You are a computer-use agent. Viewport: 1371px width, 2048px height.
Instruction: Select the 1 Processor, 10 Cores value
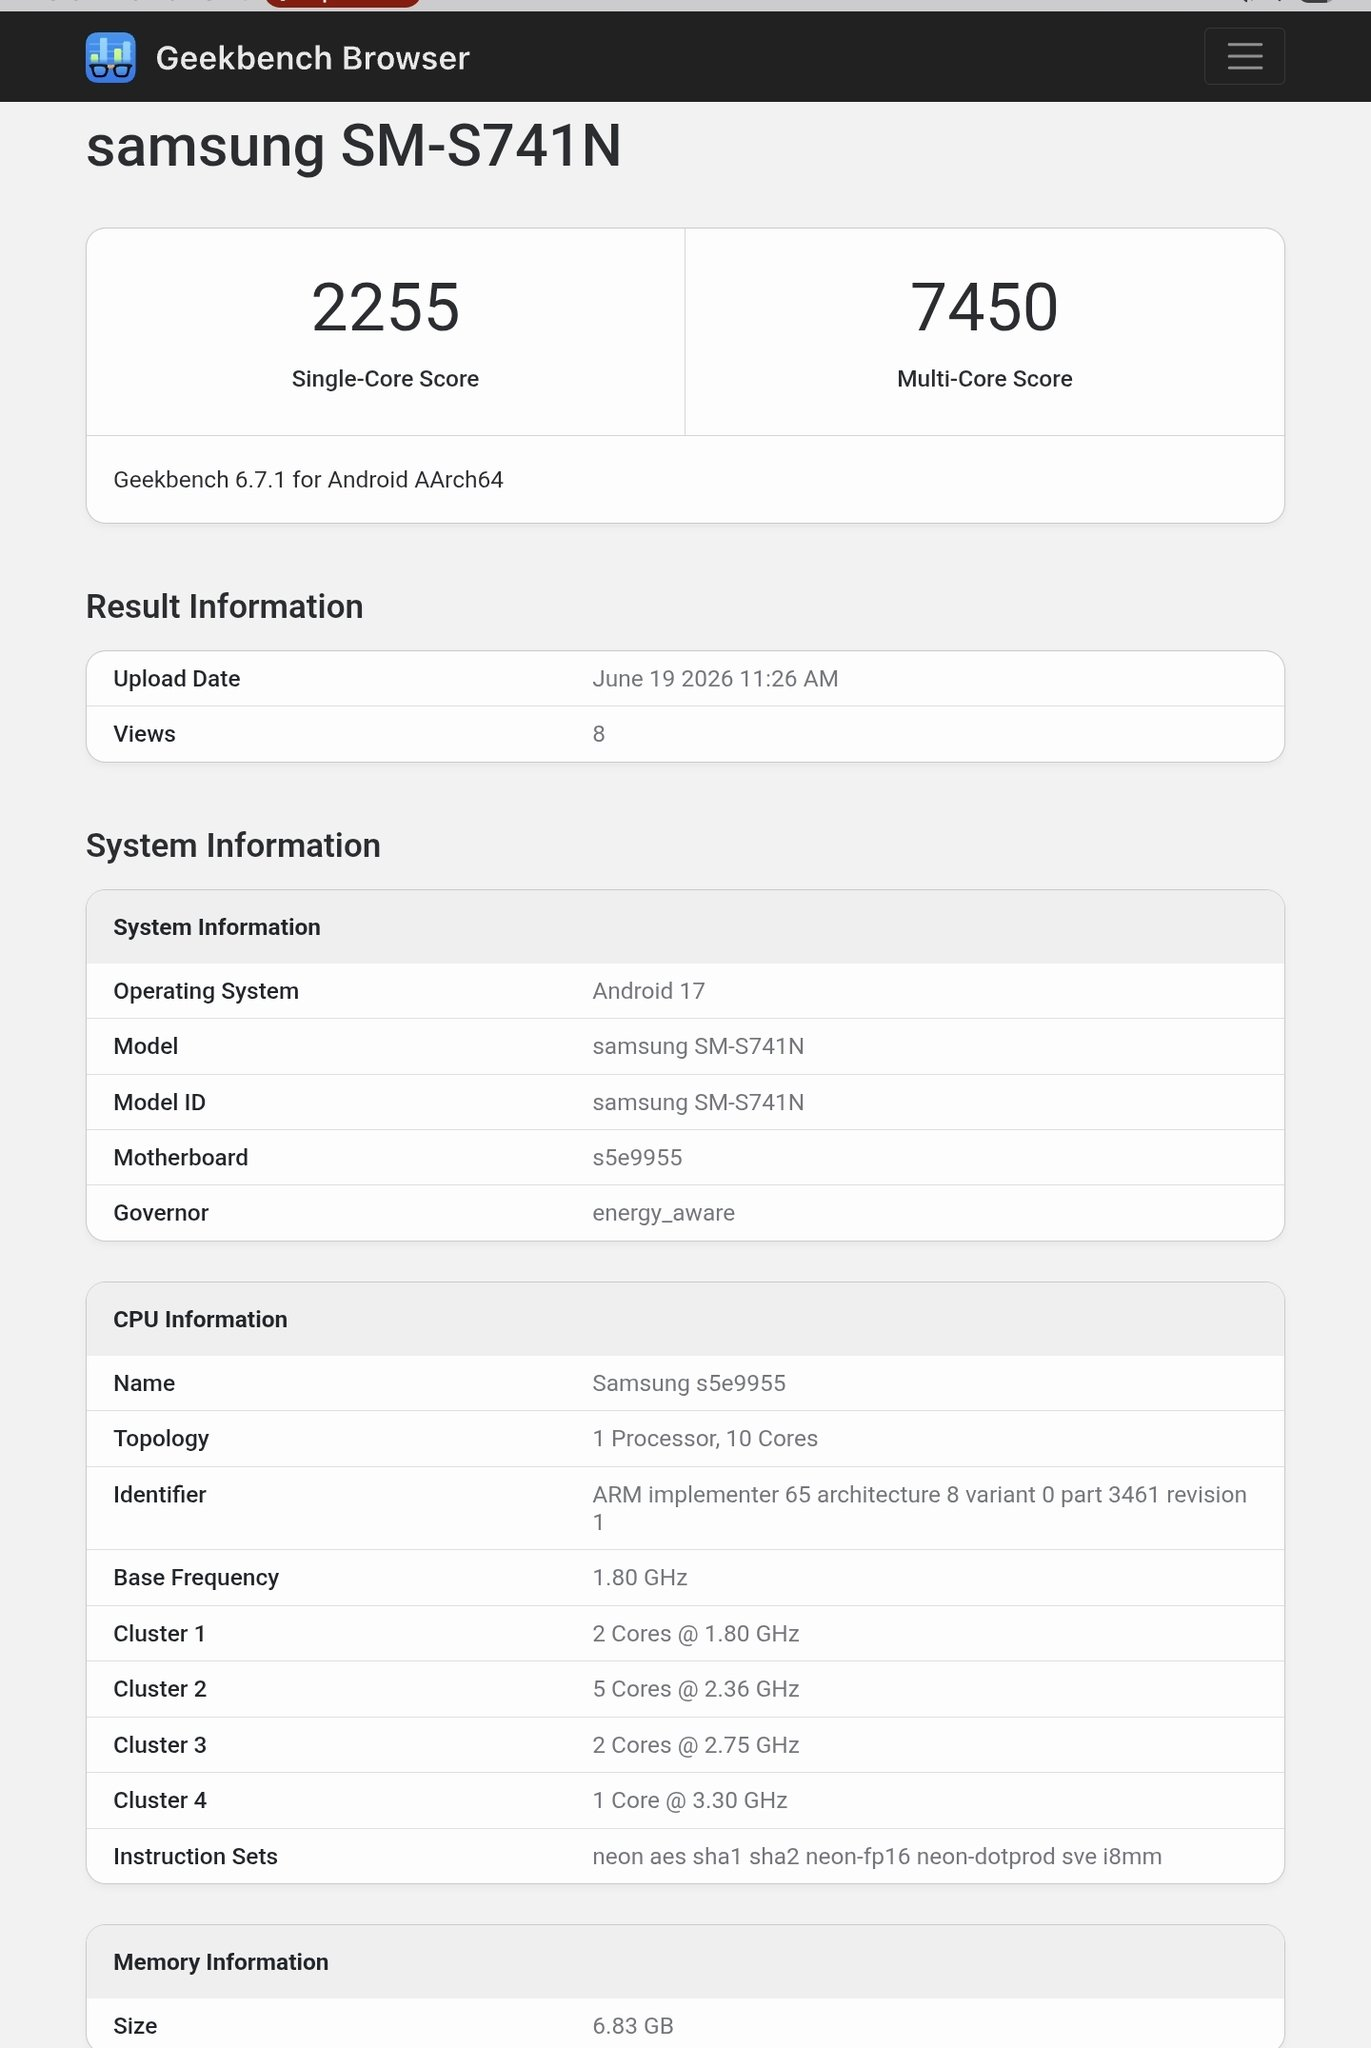tap(705, 1439)
